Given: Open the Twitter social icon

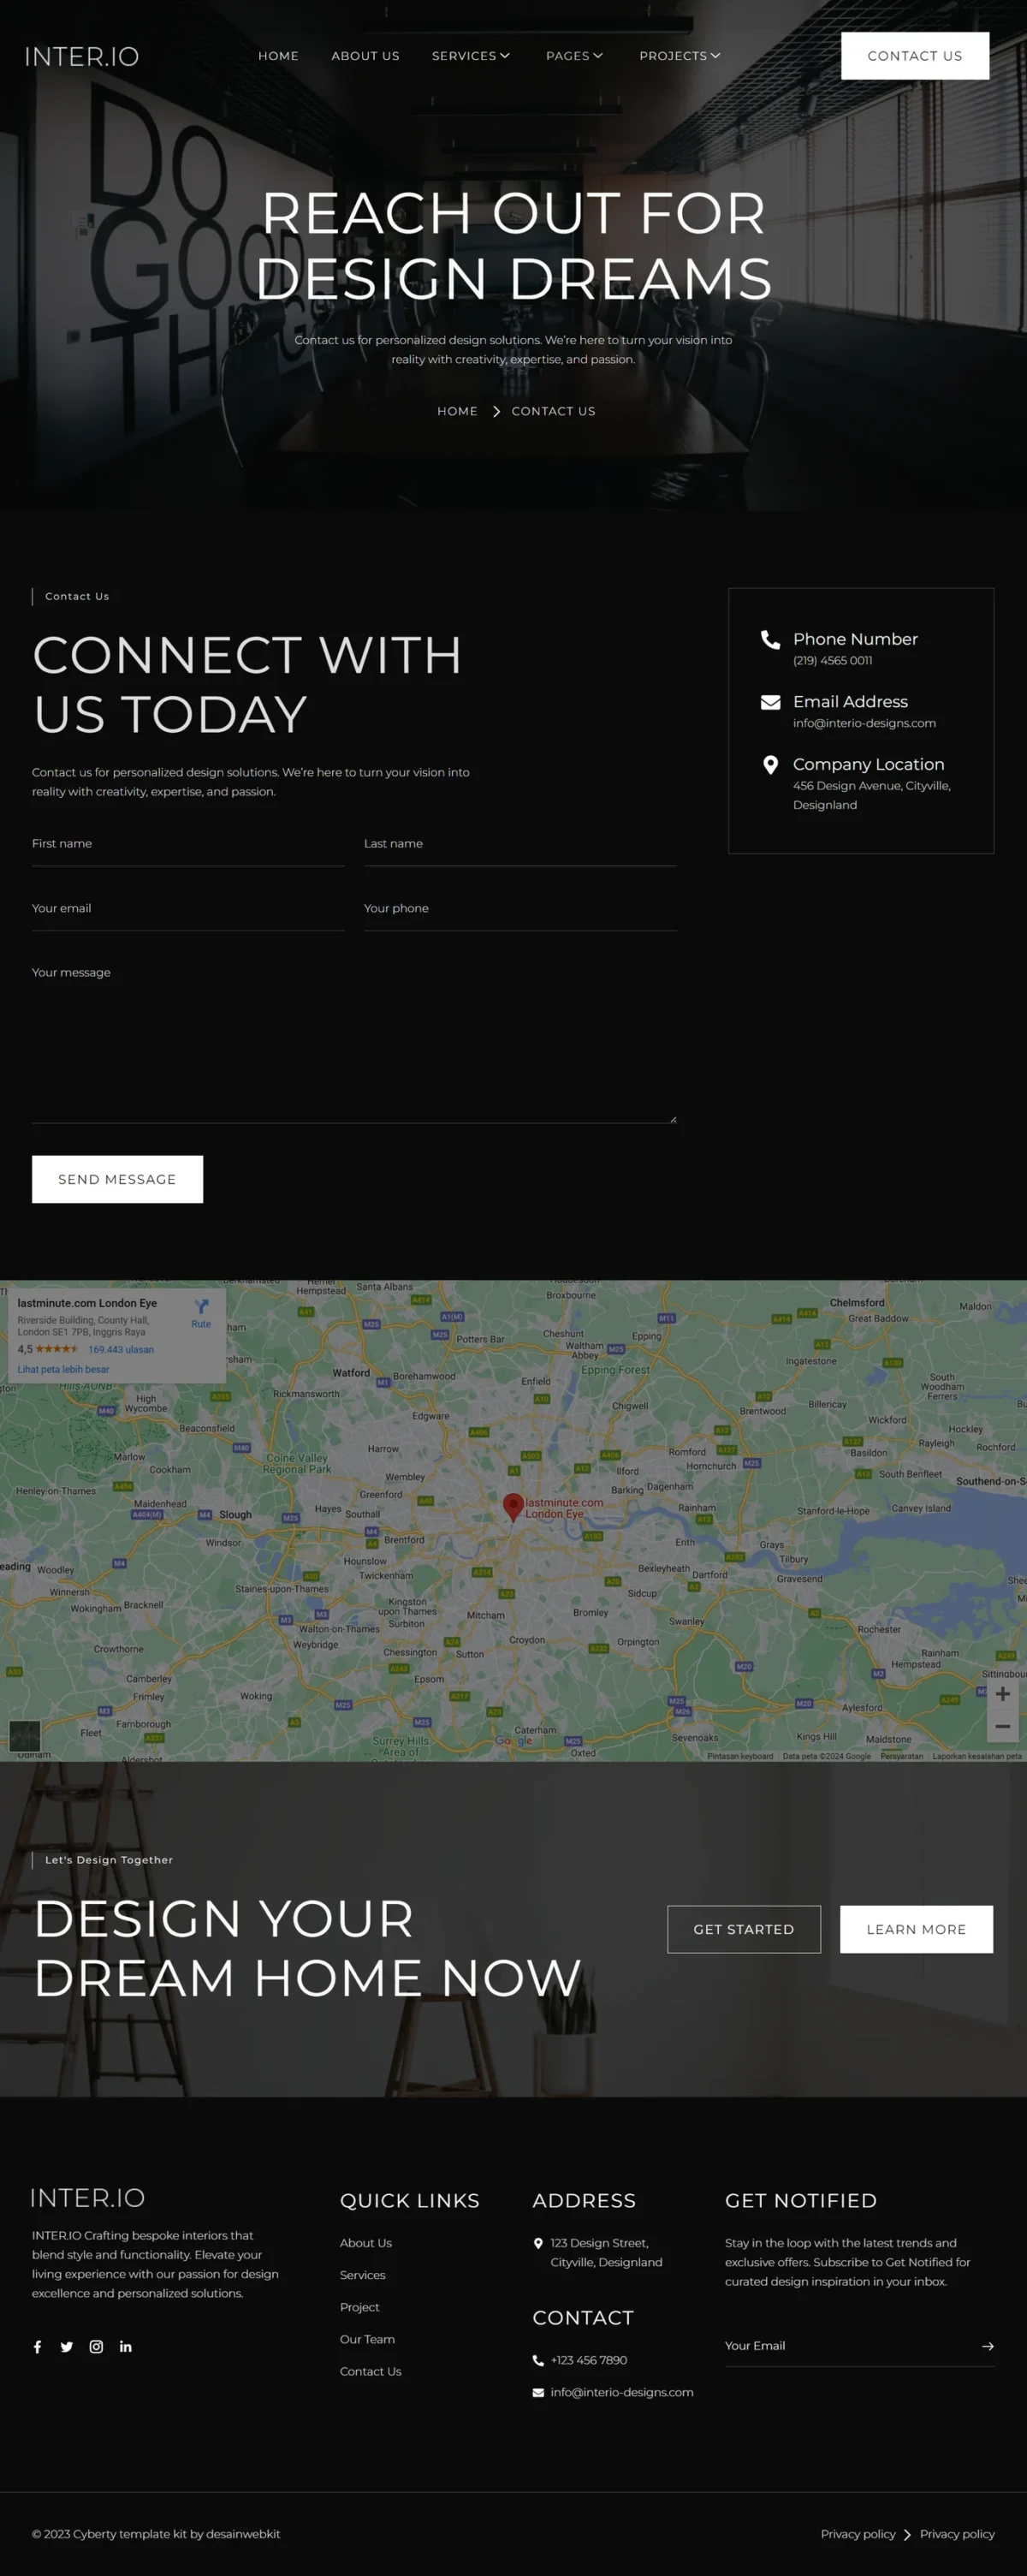Looking at the screenshot, I should (67, 2347).
